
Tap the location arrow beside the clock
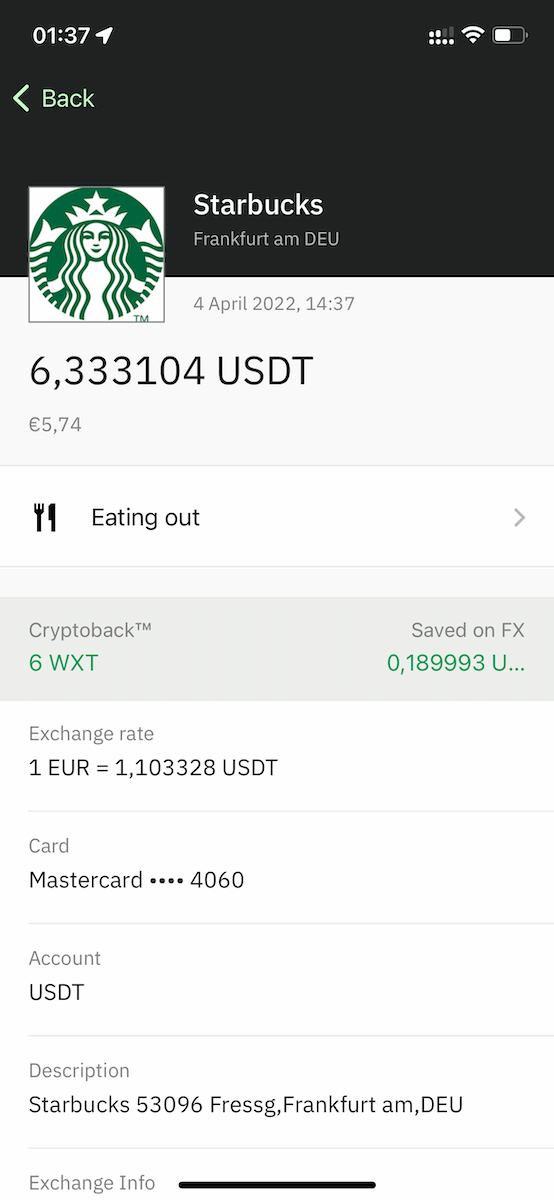[105, 36]
